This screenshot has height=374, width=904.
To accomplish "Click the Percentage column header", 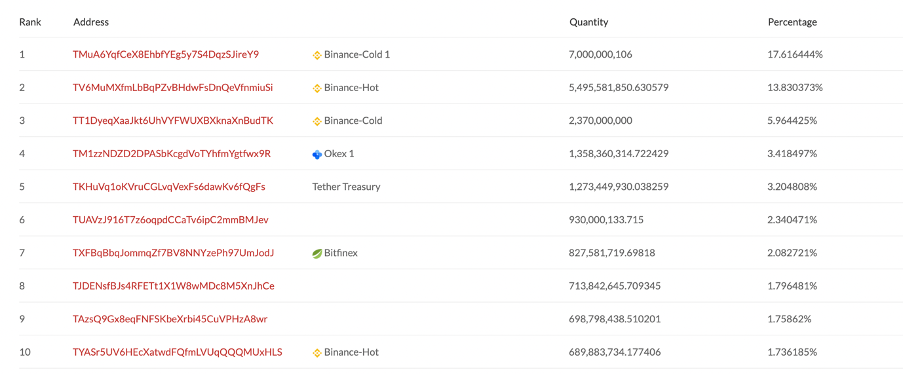I will 792,22.
